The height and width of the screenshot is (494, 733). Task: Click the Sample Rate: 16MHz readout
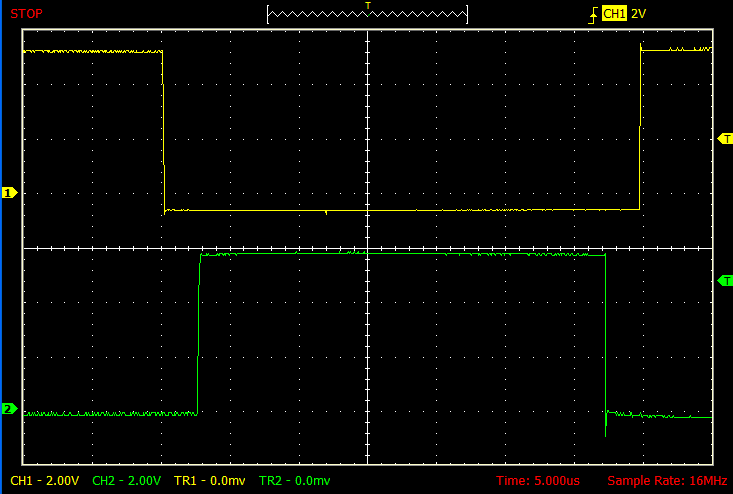click(x=667, y=480)
